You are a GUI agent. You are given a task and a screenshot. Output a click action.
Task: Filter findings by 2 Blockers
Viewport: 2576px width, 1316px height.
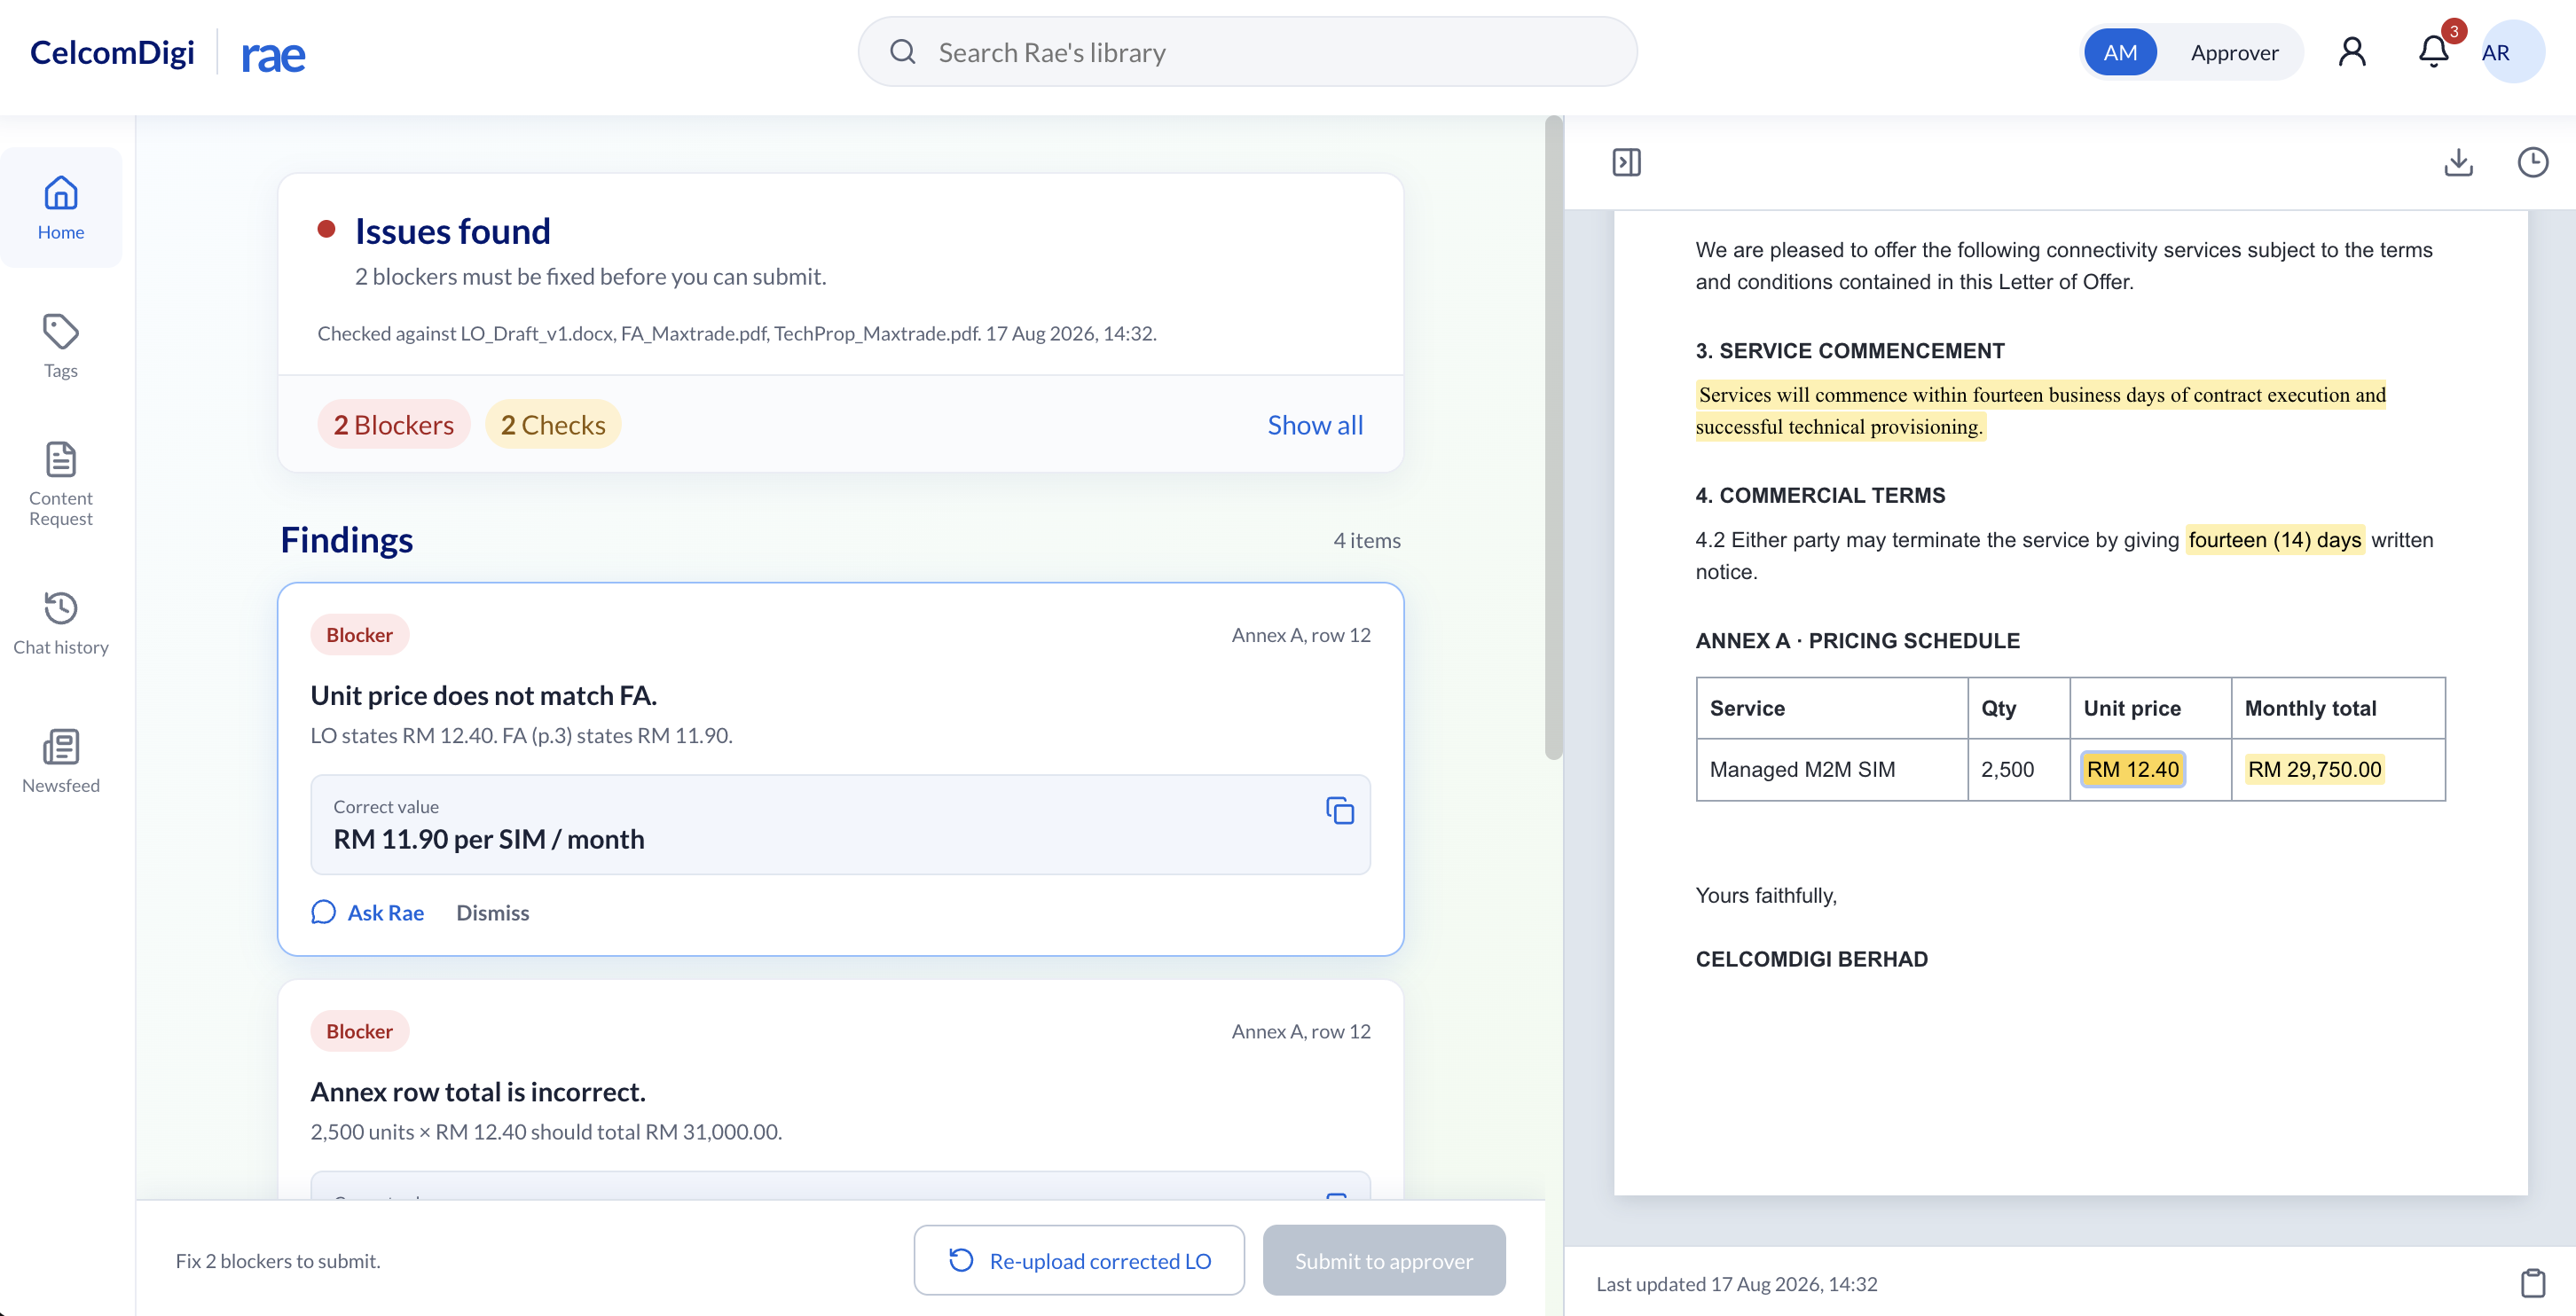[x=394, y=424]
